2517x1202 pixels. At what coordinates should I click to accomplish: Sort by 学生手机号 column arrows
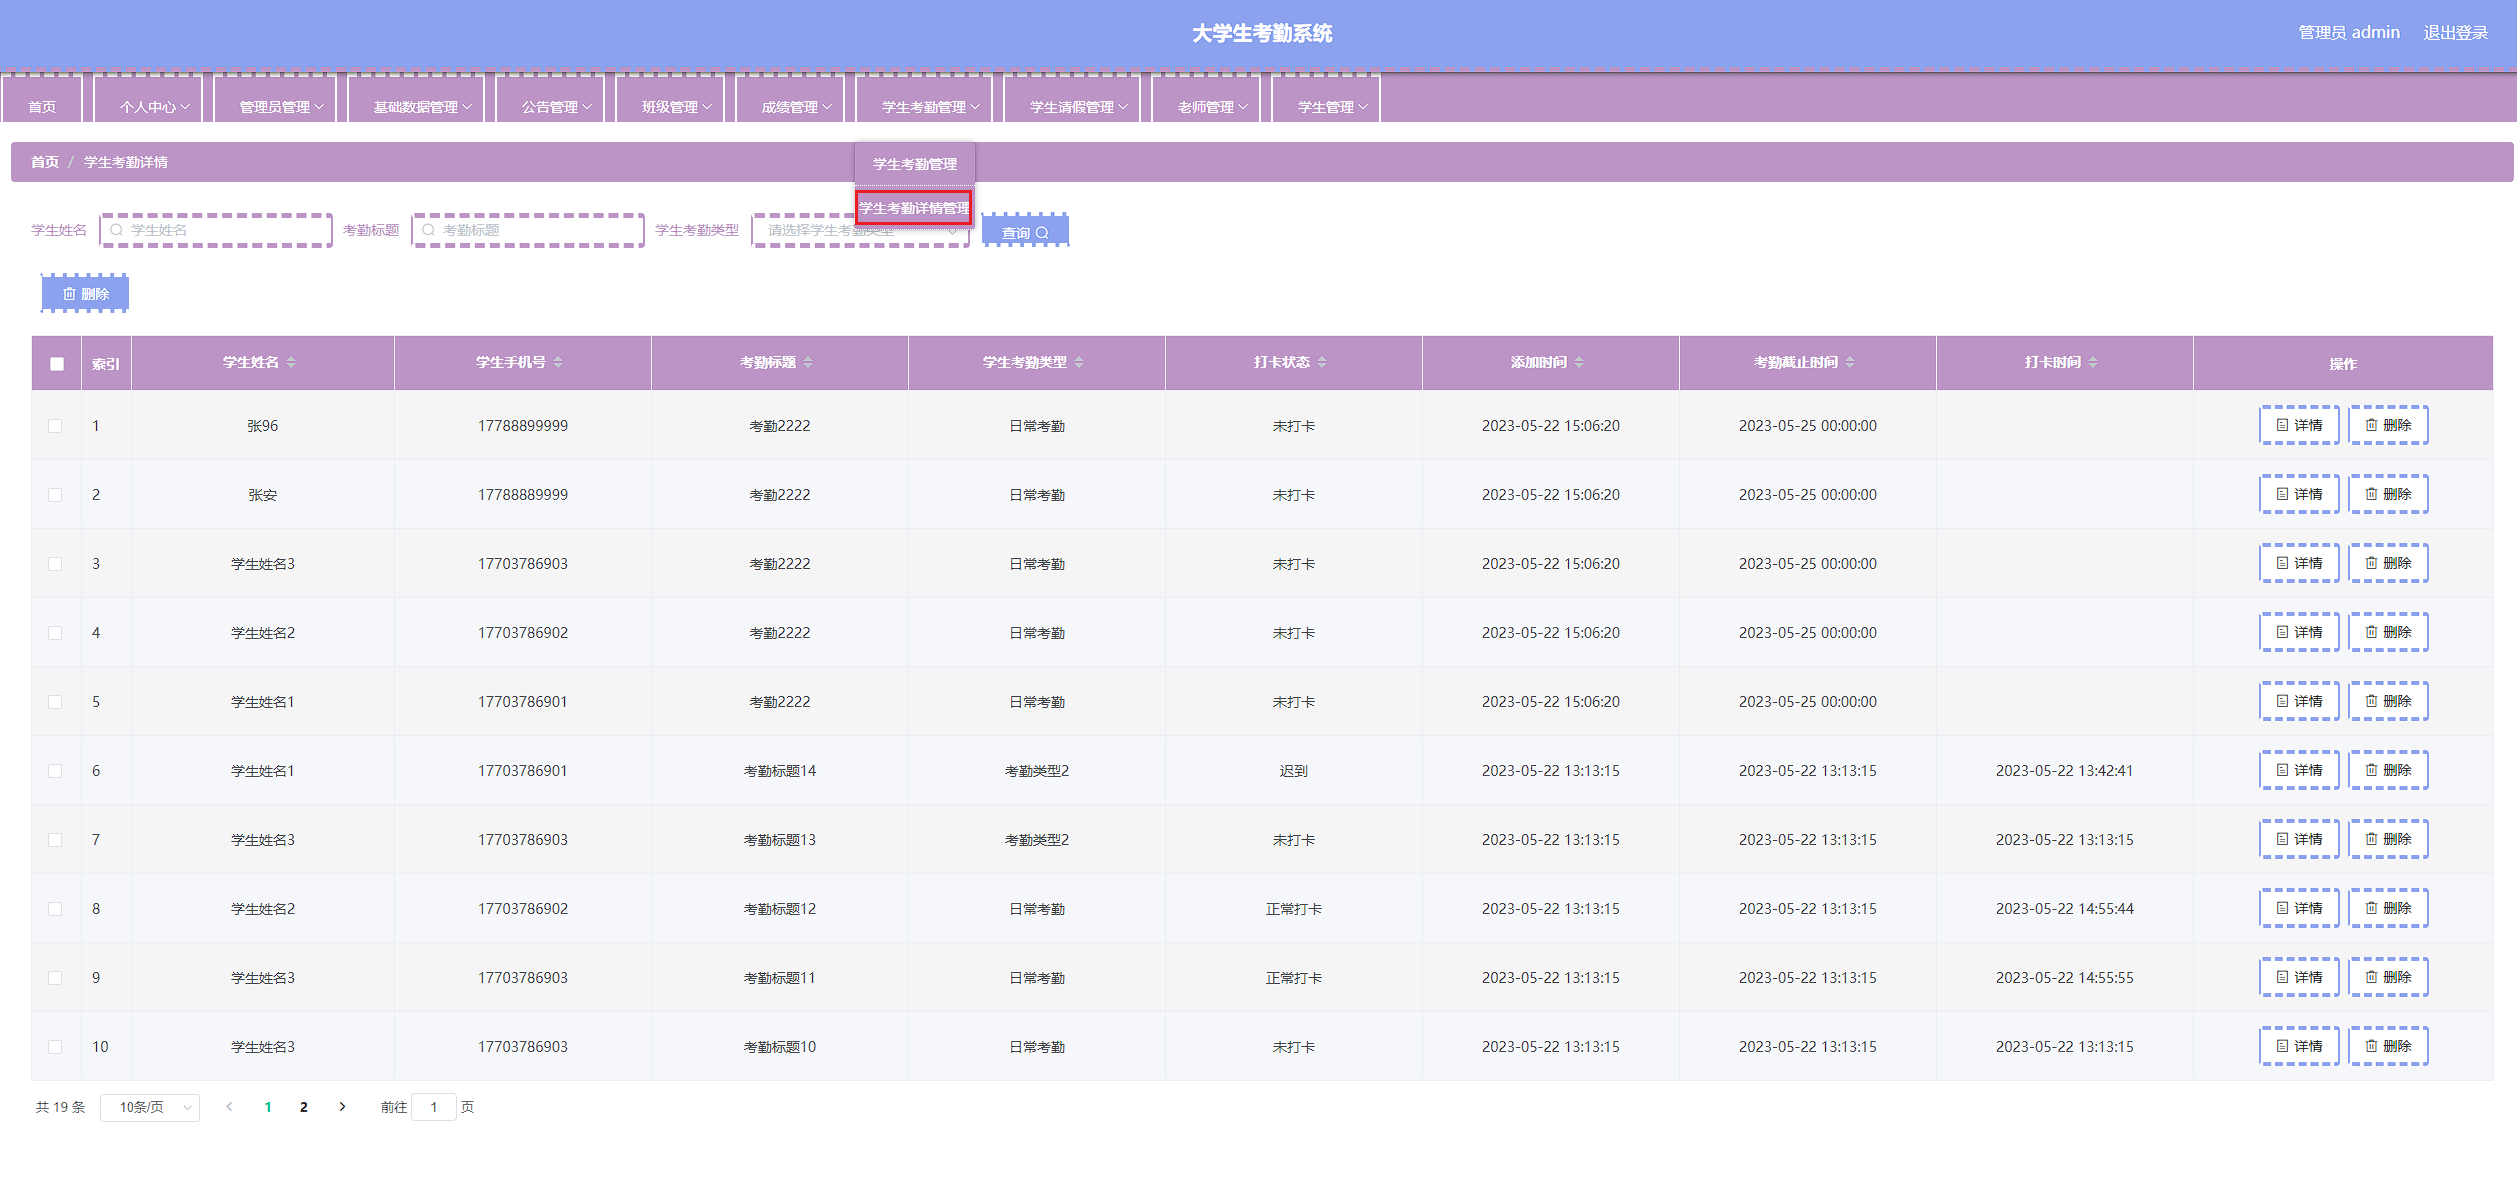(x=558, y=362)
